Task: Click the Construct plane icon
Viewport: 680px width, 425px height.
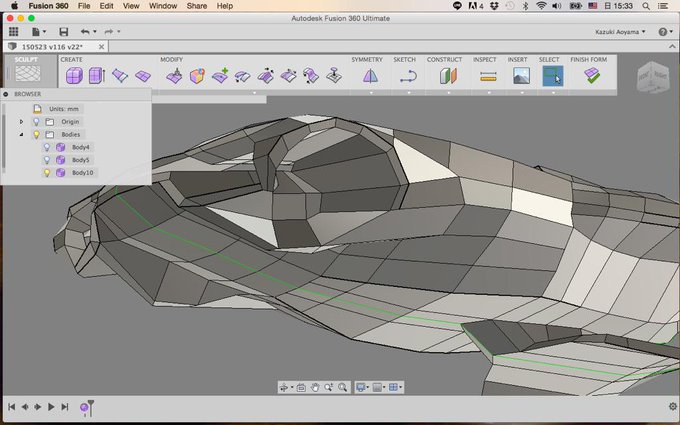Action: (448, 76)
